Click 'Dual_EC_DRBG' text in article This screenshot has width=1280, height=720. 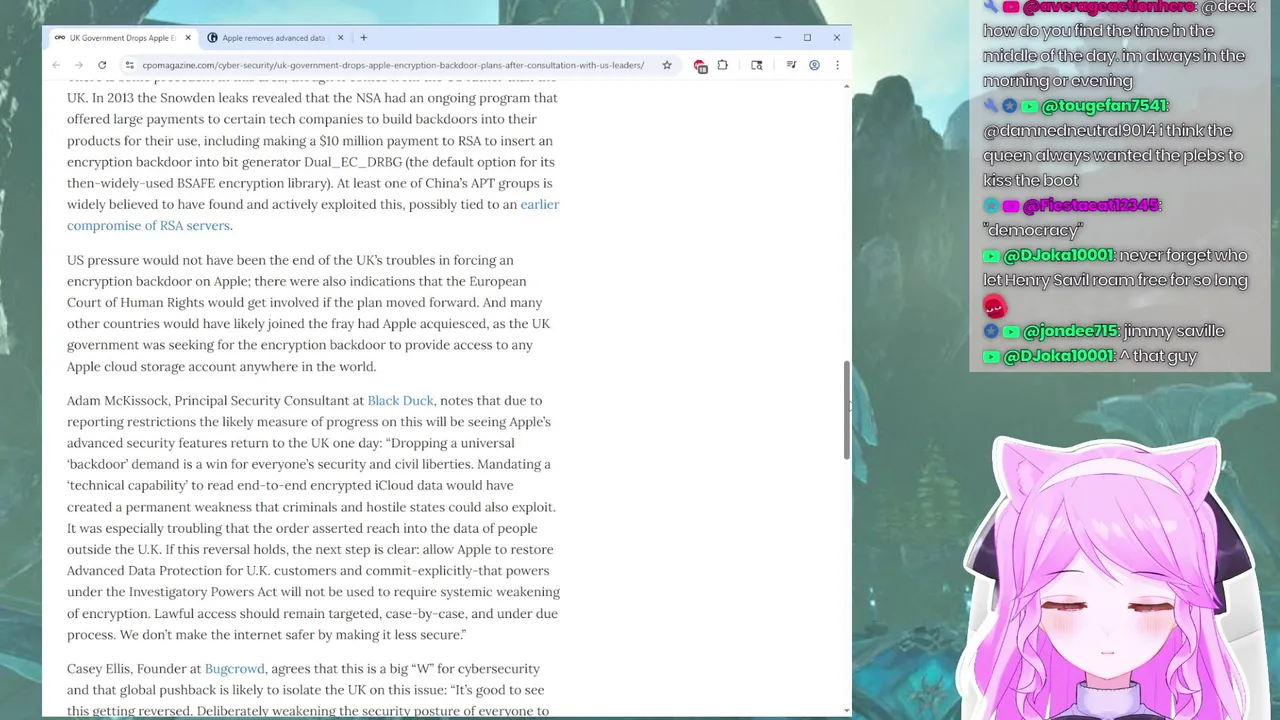[x=353, y=162]
